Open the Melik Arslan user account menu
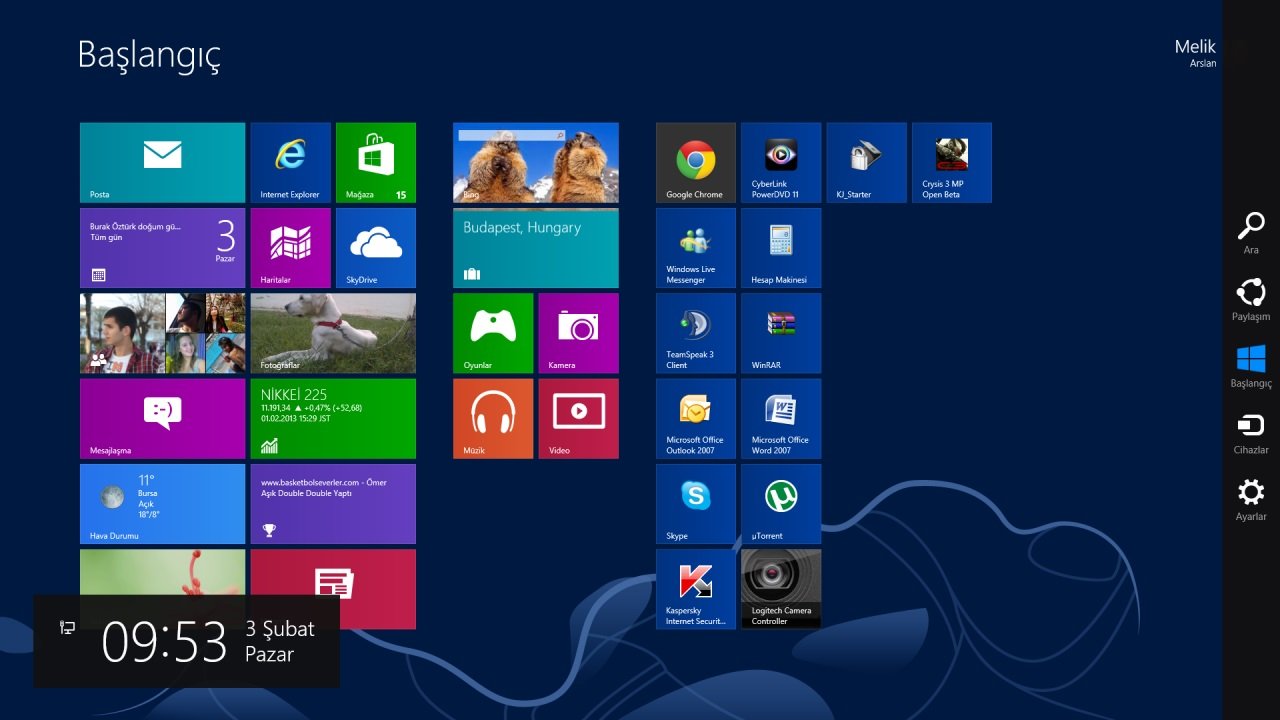Viewport: 1280px width, 720px height. click(1196, 54)
